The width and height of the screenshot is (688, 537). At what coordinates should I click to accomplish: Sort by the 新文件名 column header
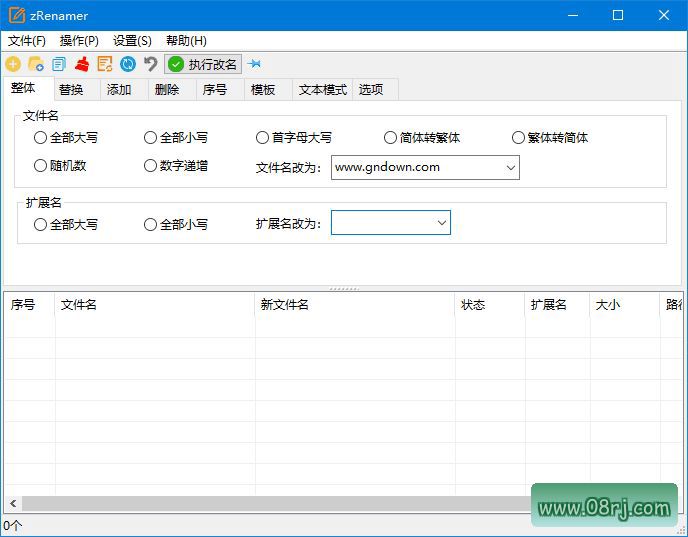pyautogui.click(x=355, y=305)
